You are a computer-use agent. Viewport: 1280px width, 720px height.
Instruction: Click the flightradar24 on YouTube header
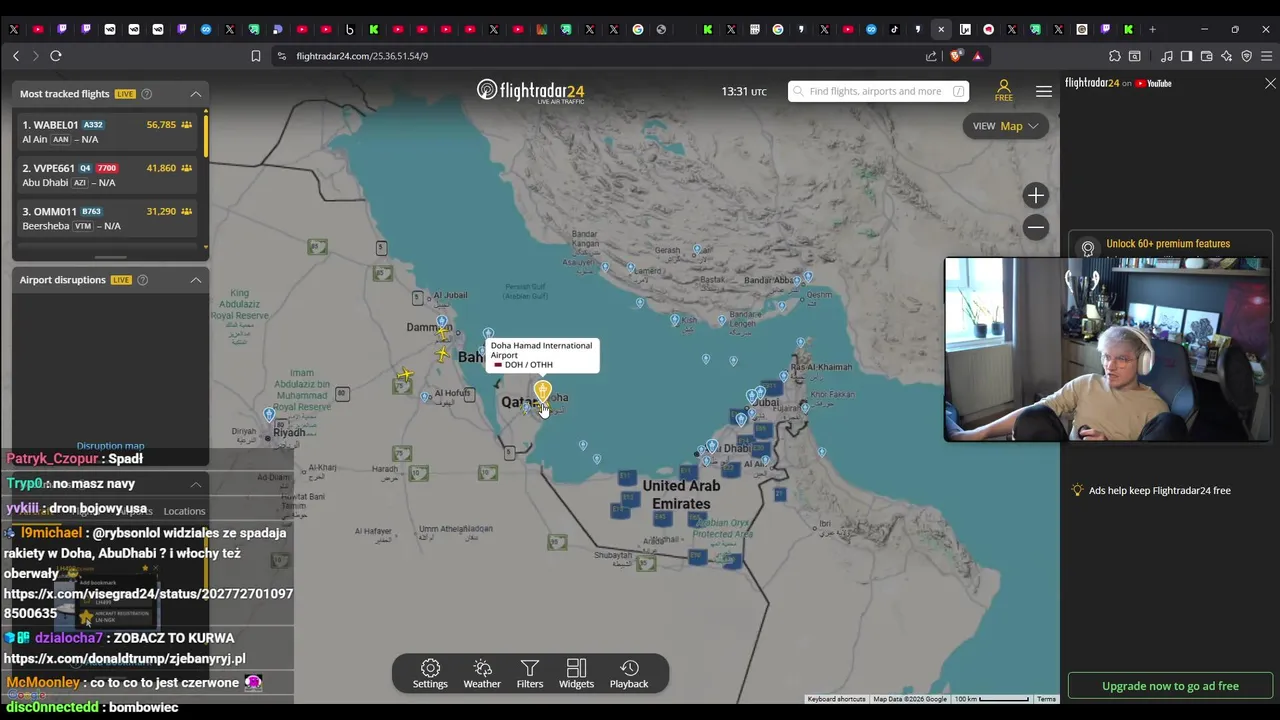click(1118, 83)
